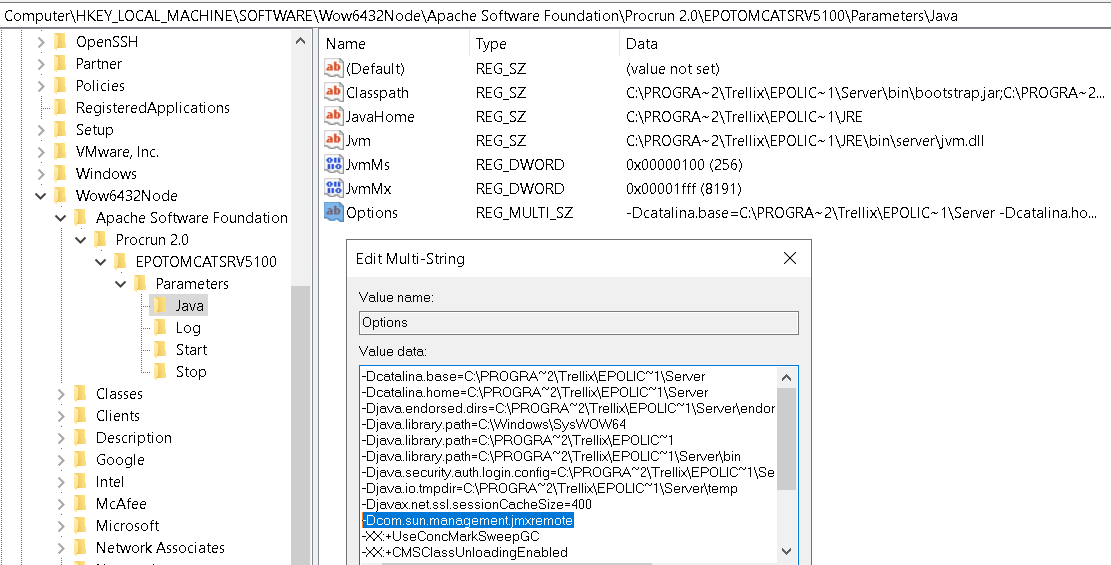The image size is (1111, 565).
Task: Collapse the EPOTOMCATSRV5100 key
Action: pos(101,261)
